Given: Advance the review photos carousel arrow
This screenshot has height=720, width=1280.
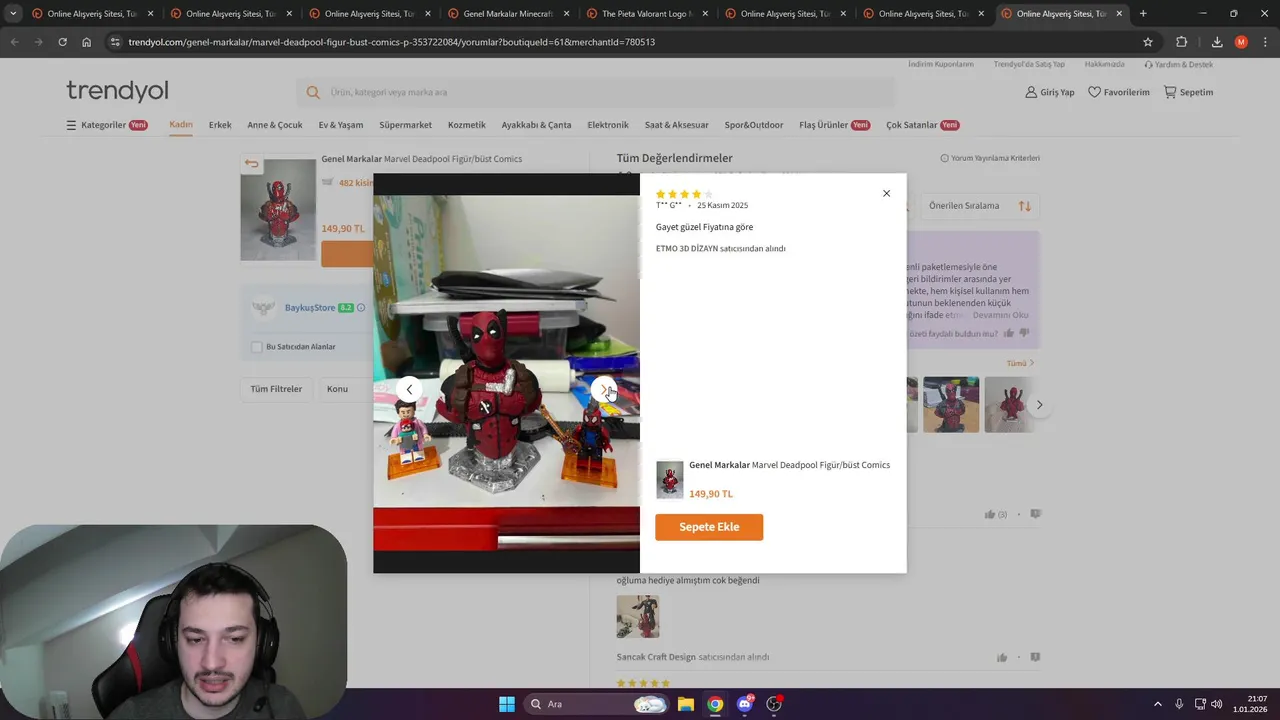Looking at the screenshot, I should click(x=1039, y=405).
